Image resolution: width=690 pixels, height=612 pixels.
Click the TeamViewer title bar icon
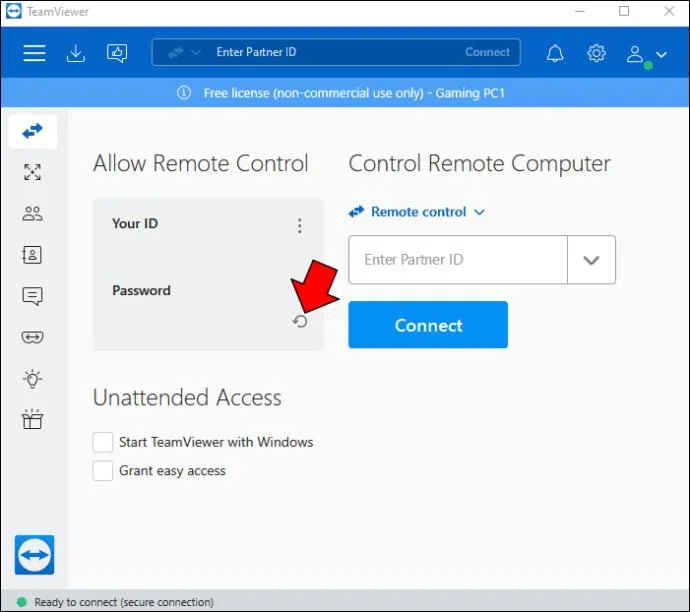pos(14,11)
